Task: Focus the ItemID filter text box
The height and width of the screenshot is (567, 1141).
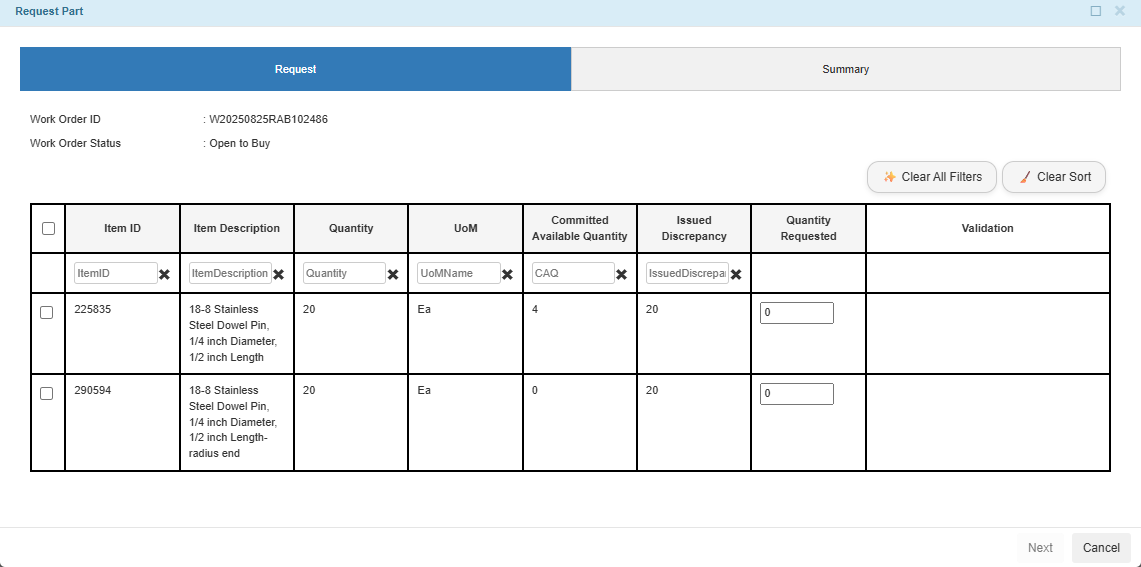Action: tap(115, 273)
